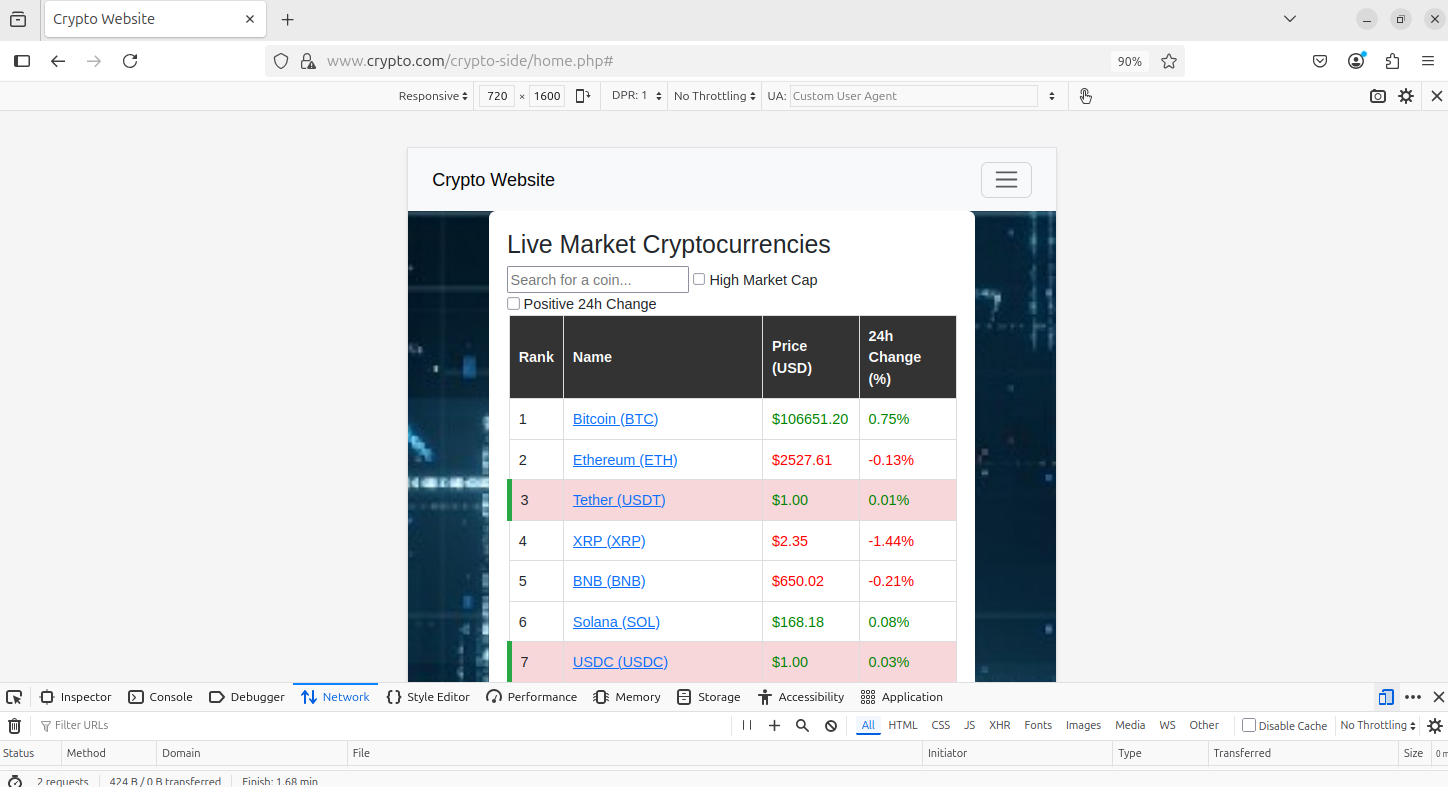Check the Positive 24h Change filter

(514, 304)
